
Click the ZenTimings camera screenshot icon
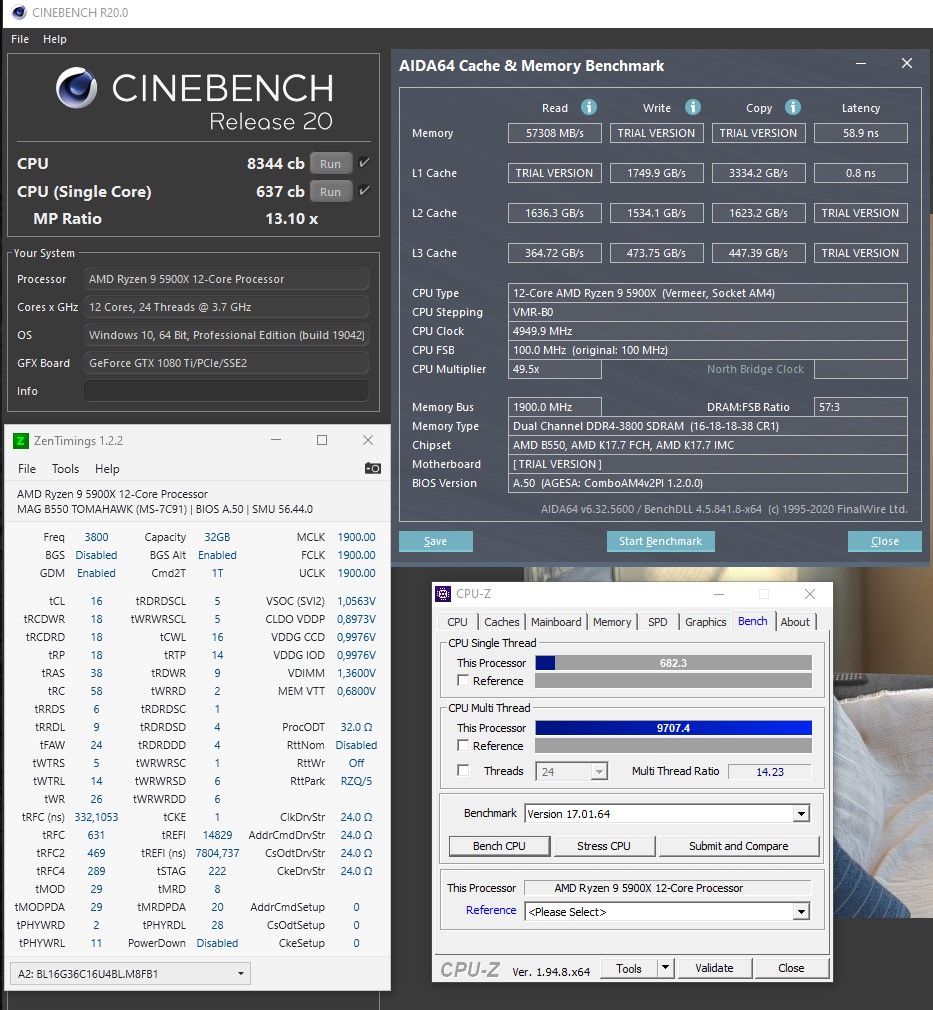(372, 468)
